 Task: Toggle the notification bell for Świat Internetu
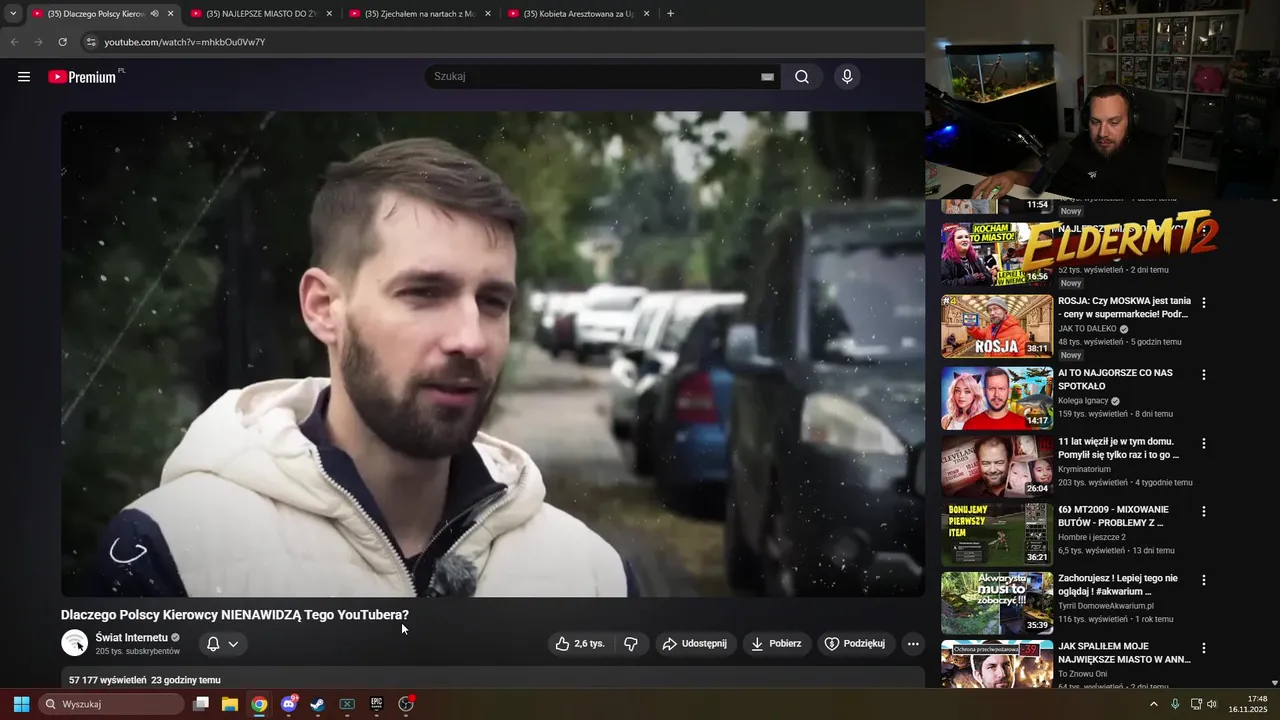tap(213, 644)
